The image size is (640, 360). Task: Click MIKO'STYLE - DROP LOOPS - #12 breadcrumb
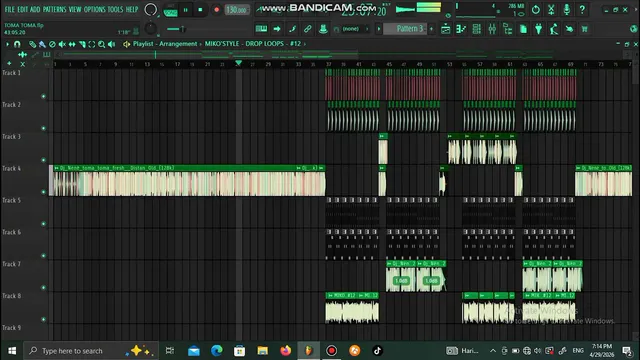(x=253, y=44)
